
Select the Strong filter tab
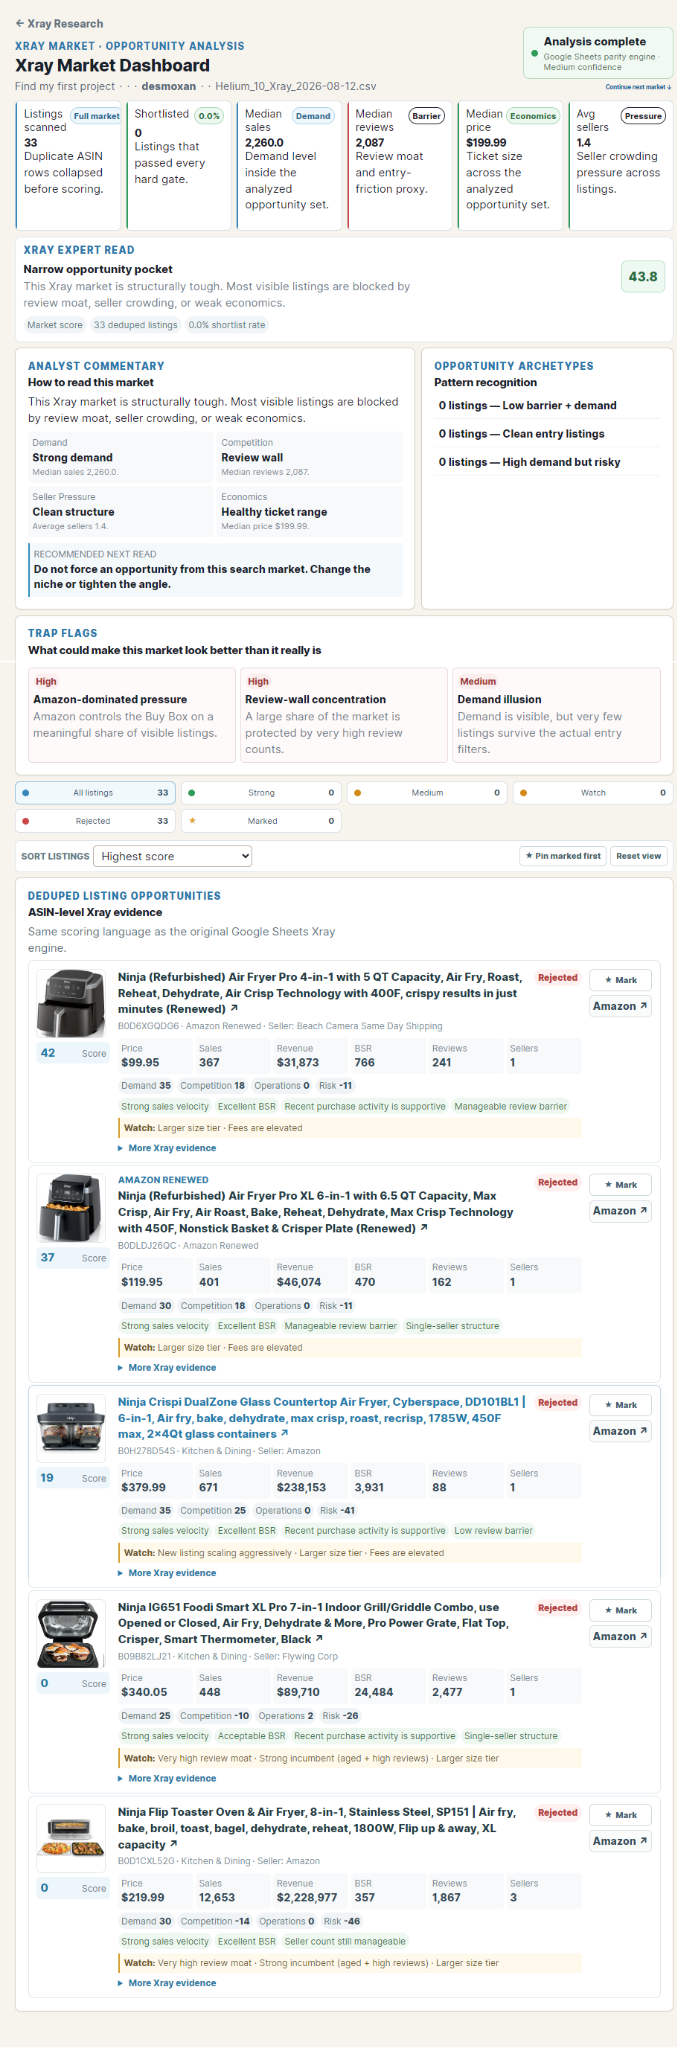tap(261, 793)
